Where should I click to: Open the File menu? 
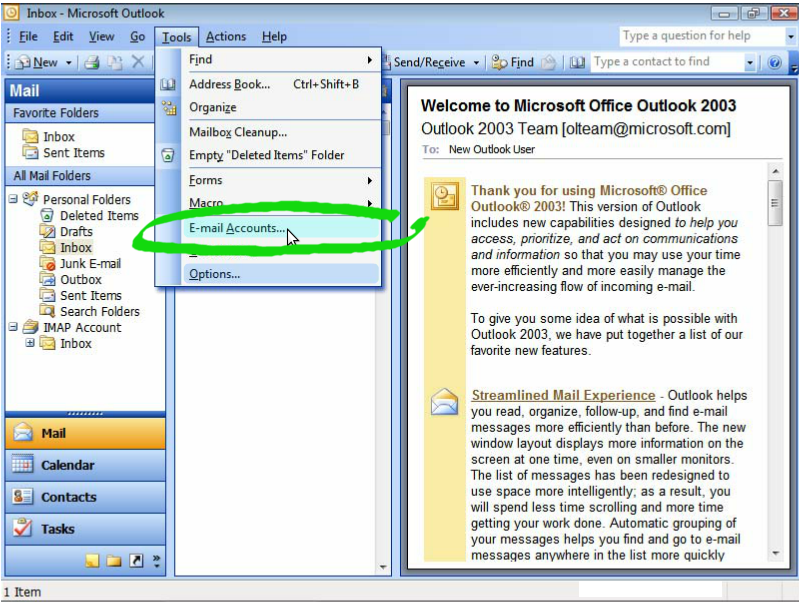click(28, 37)
